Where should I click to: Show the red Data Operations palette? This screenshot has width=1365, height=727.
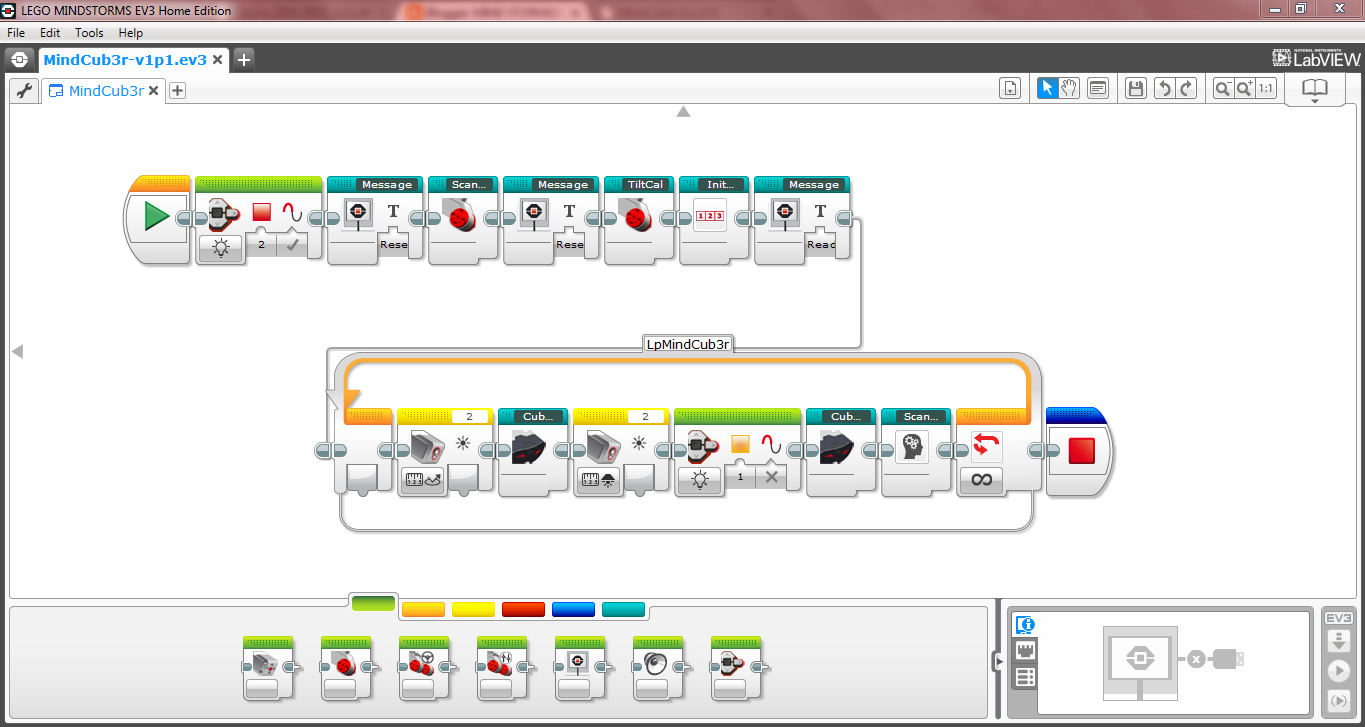tap(523, 609)
